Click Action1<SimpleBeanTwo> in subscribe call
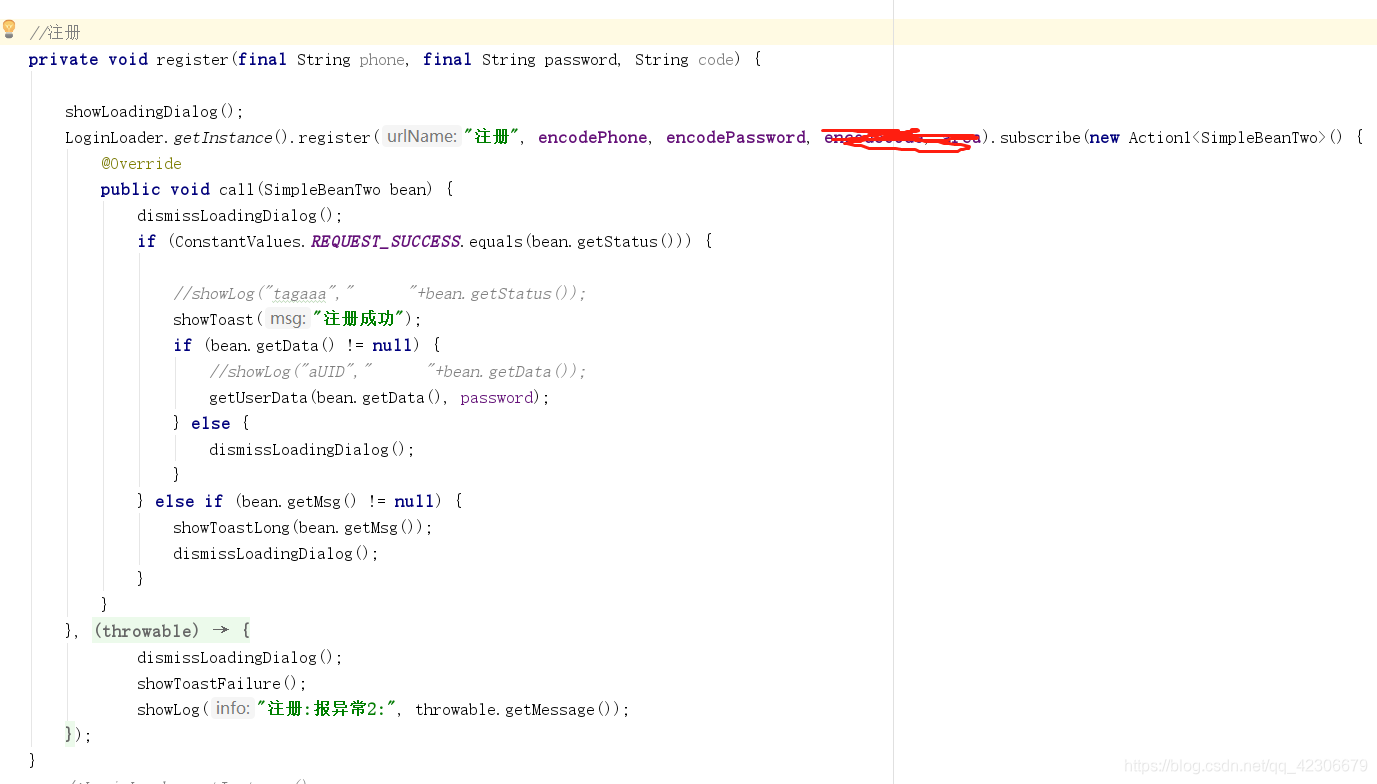Viewport: 1377px width, 784px height. point(1227,138)
